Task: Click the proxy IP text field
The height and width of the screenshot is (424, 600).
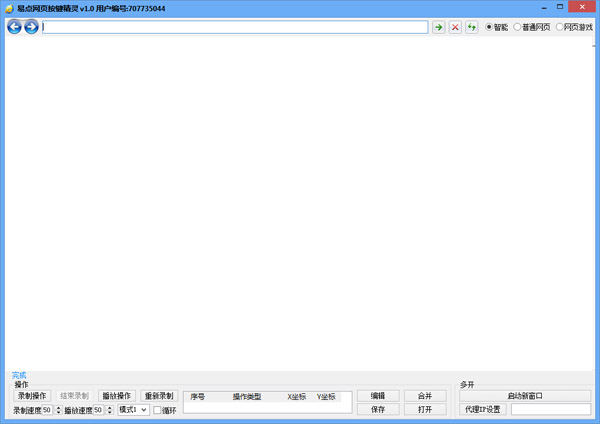Action: click(x=551, y=409)
